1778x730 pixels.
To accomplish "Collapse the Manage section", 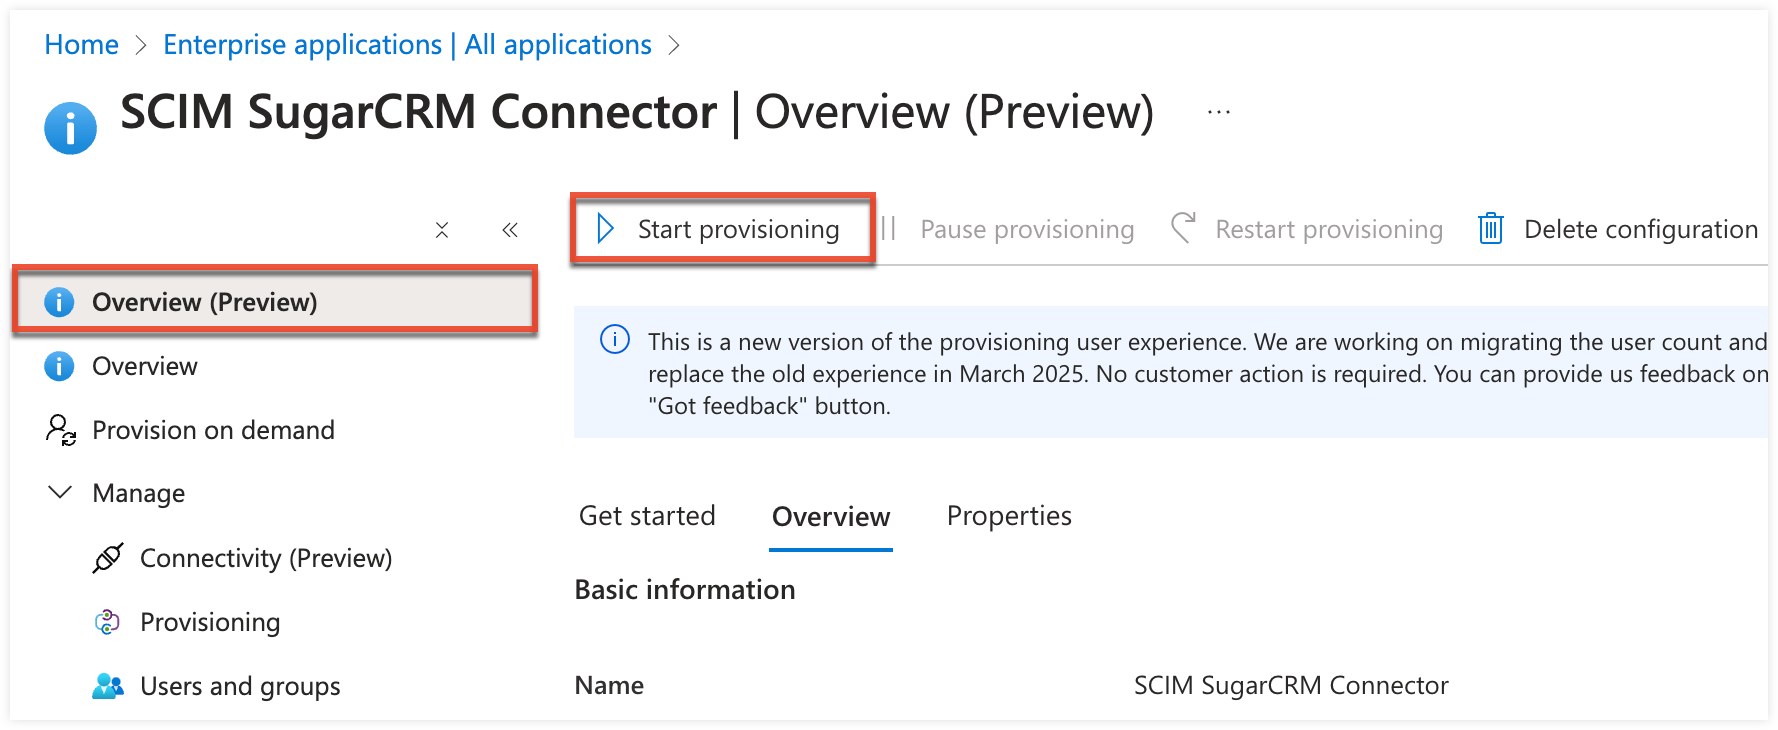I will (x=59, y=492).
